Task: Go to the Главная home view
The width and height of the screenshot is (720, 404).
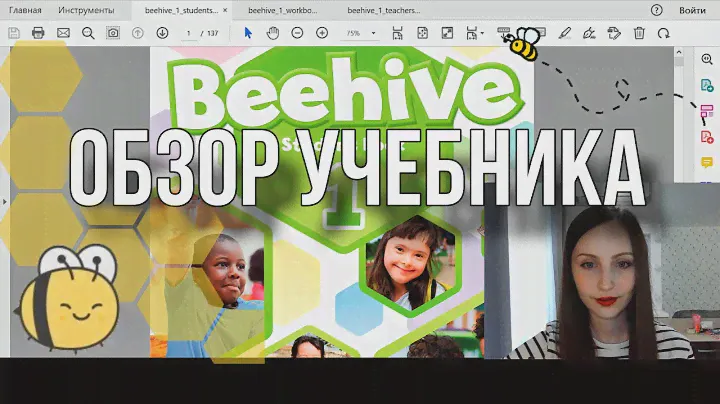Action: pyautogui.click(x=25, y=10)
